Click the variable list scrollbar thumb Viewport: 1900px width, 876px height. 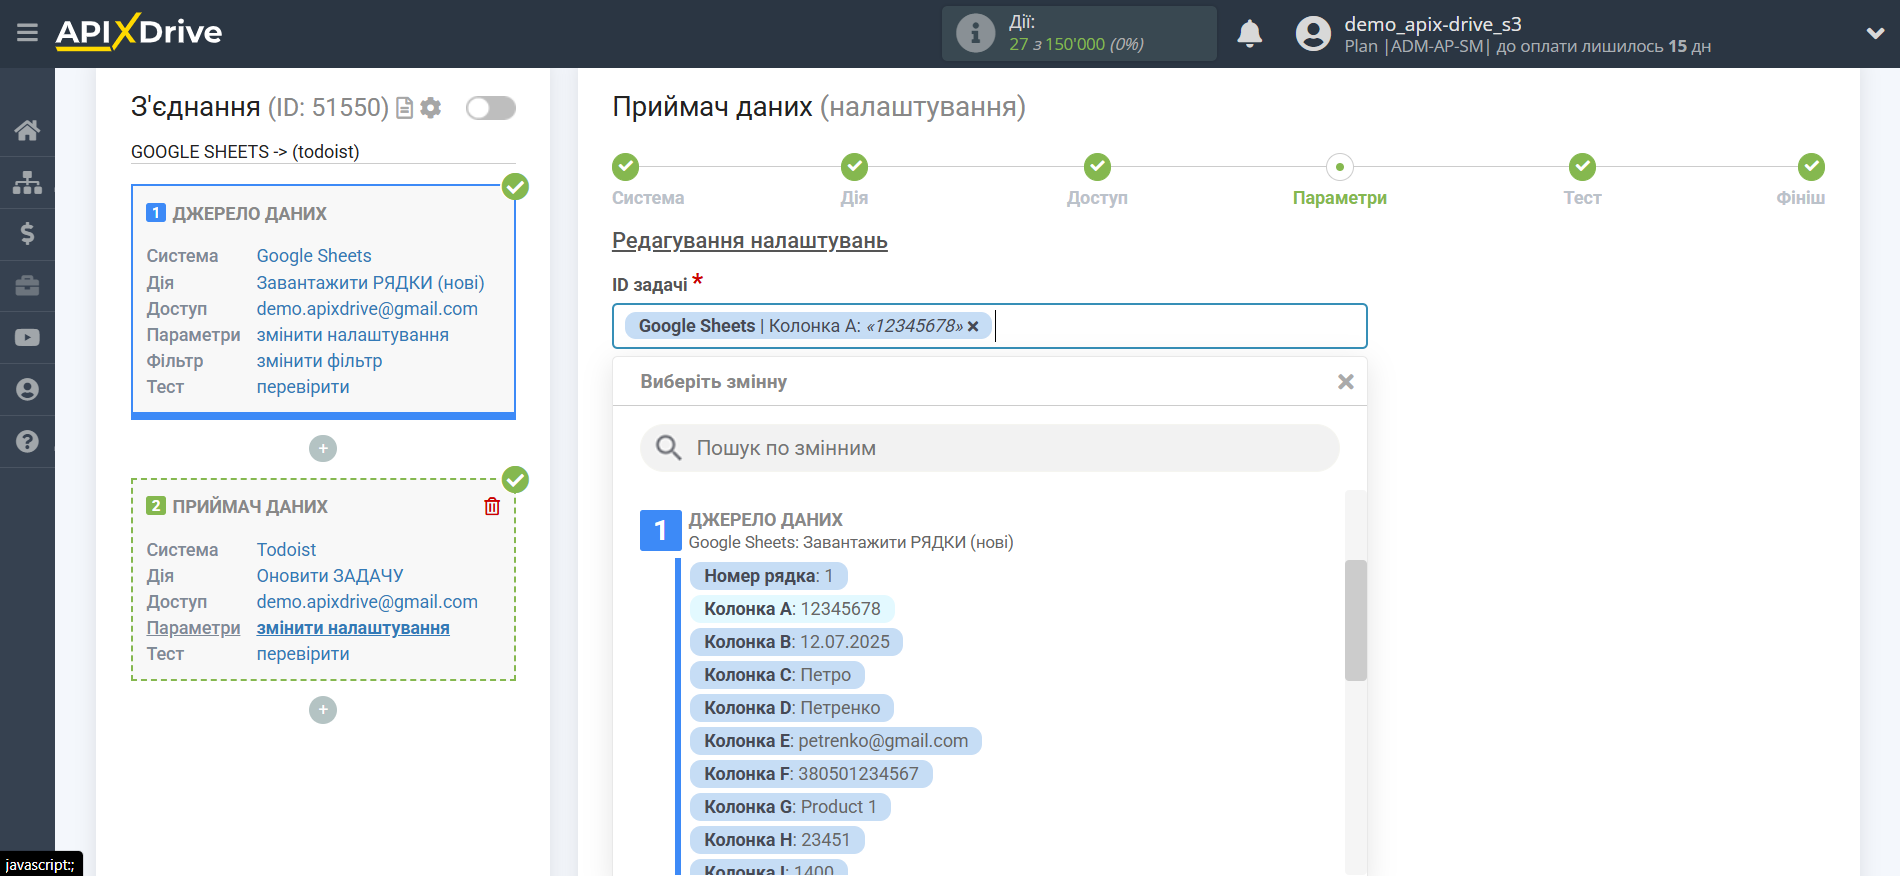click(1356, 620)
